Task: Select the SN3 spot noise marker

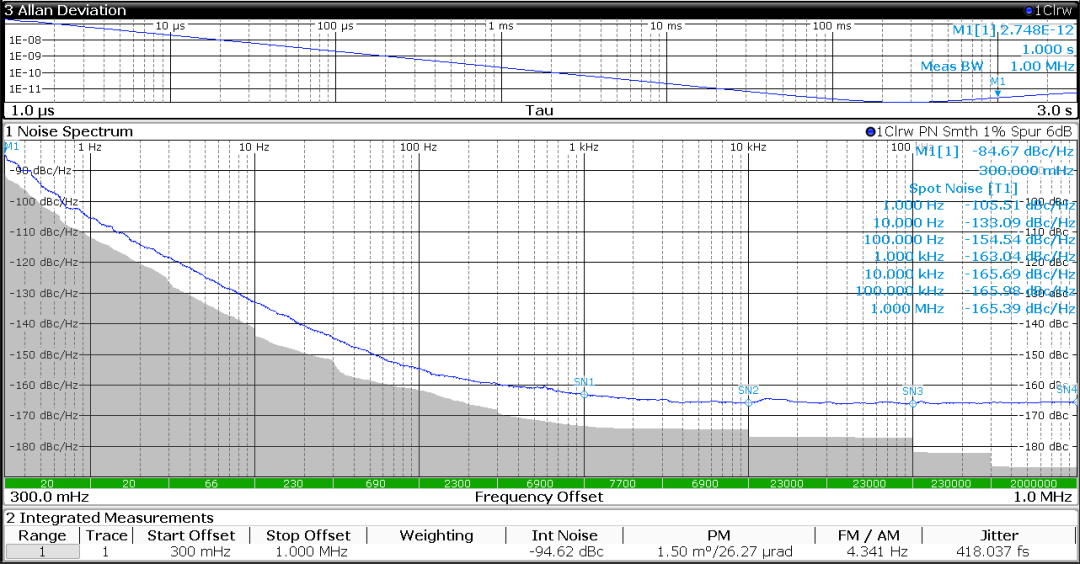Action: tap(913, 404)
